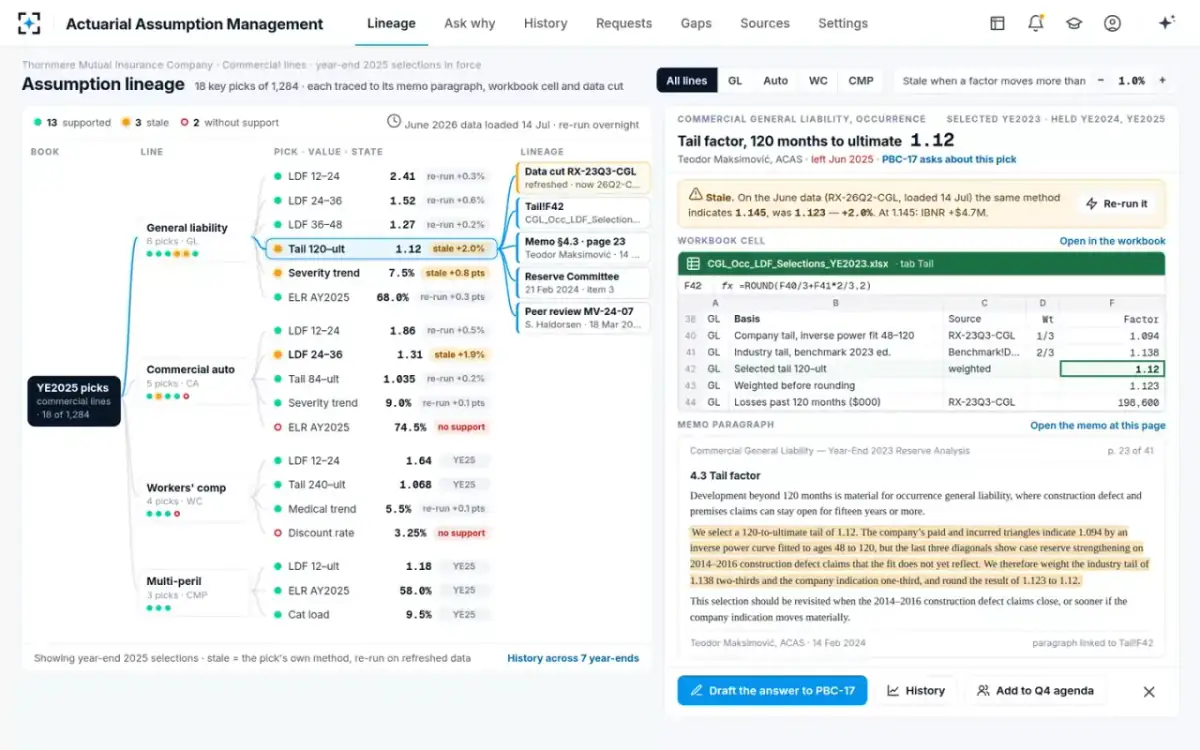Click the clock icon next to June 2026 data loaded
Image resolution: width=1200 pixels, height=750 pixels.
tap(394, 123)
